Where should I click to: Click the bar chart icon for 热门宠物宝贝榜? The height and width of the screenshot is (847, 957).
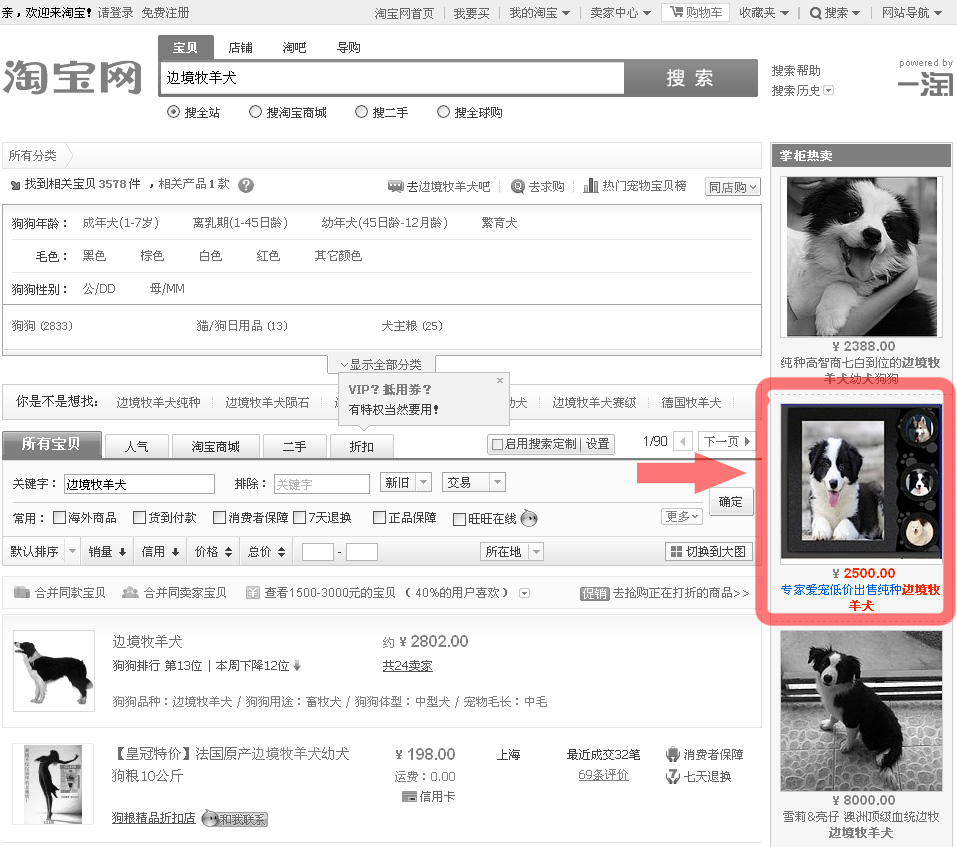590,186
